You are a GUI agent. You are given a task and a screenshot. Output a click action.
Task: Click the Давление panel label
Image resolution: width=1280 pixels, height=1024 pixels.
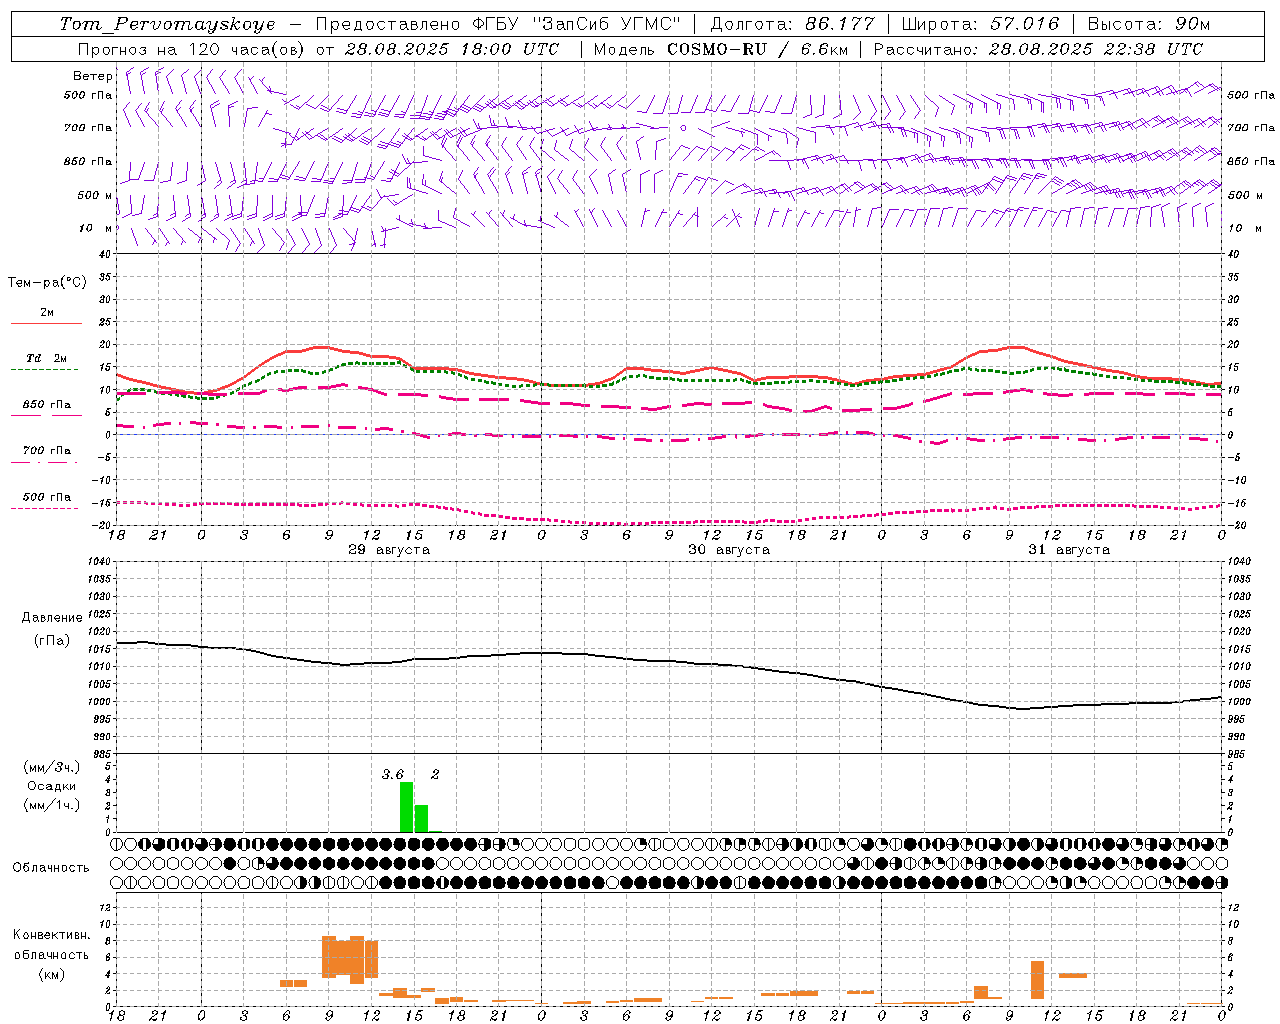click(x=52, y=618)
